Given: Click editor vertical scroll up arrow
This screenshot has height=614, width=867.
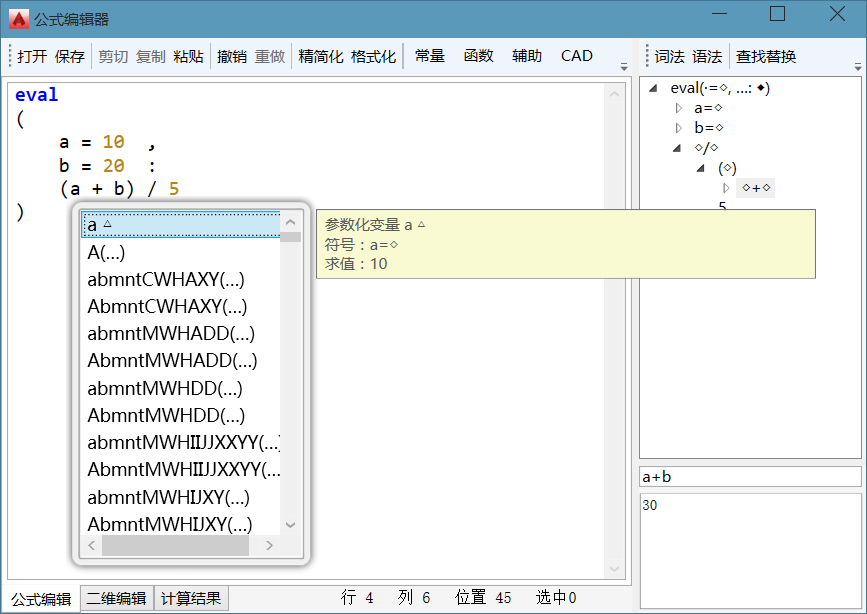Looking at the screenshot, I should [614, 95].
